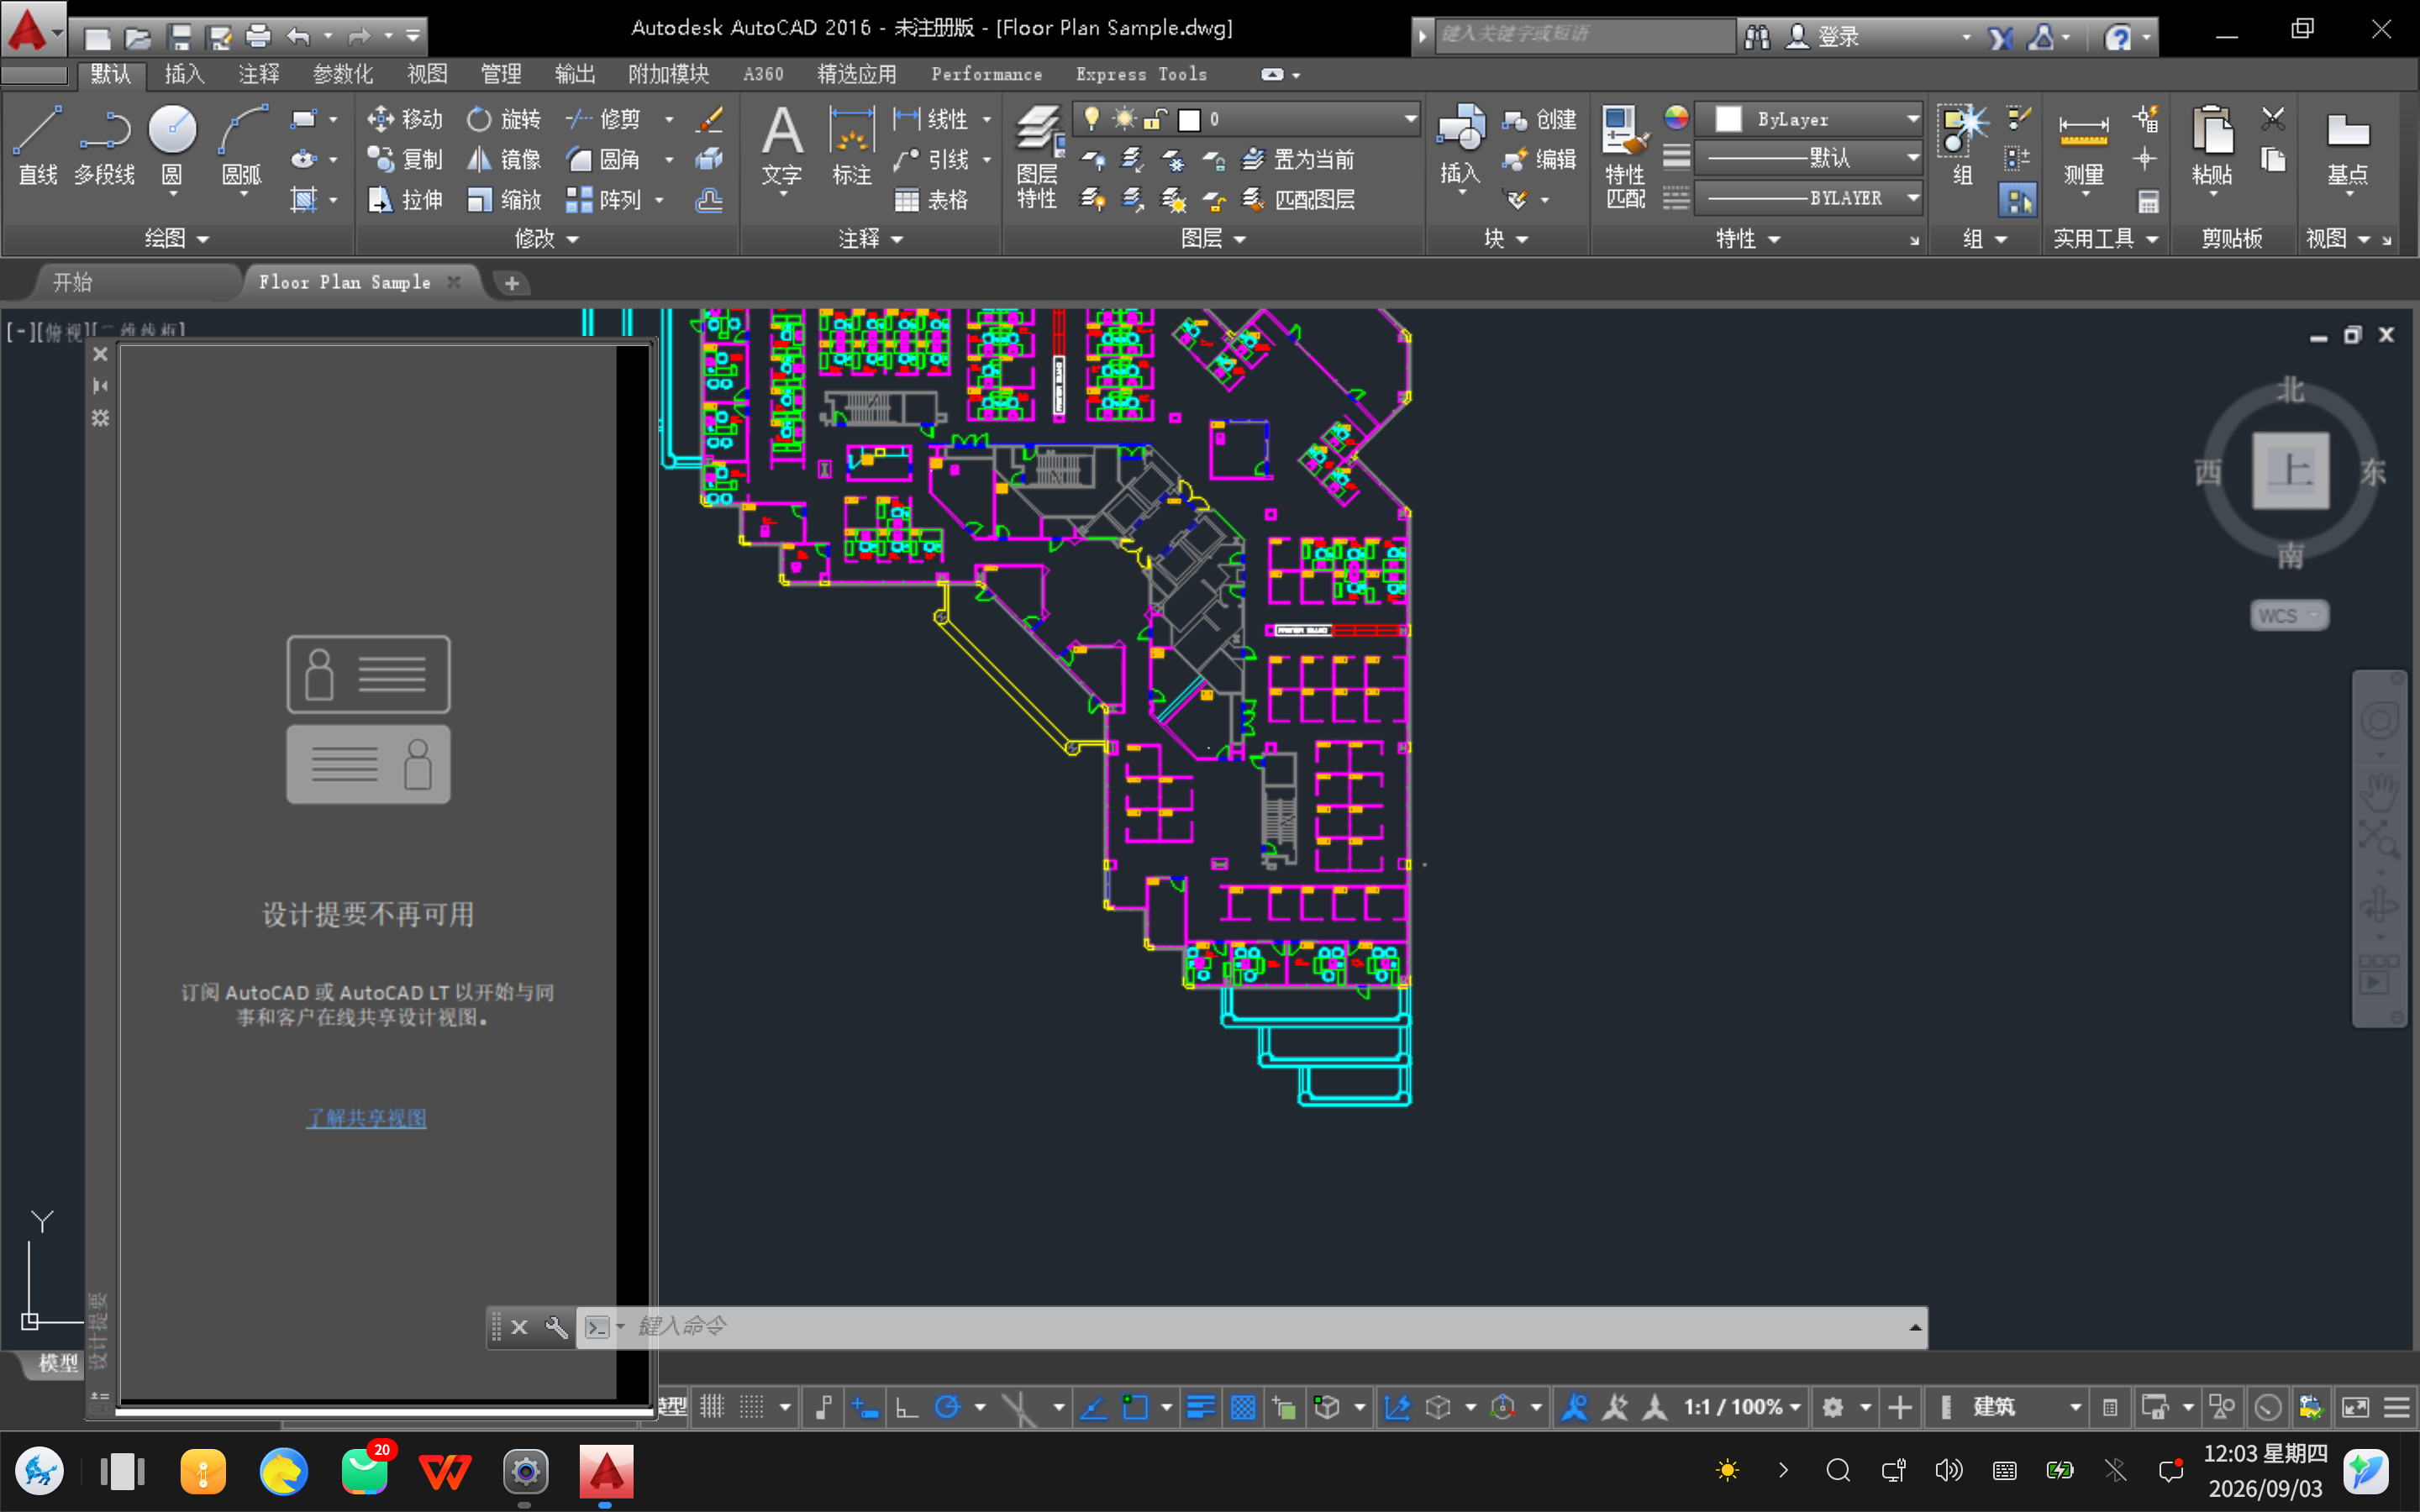Viewport: 2420px width, 1512px height.
Task: Toggle ortho mode in status bar
Action: pyautogui.click(x=907, y=1407)
